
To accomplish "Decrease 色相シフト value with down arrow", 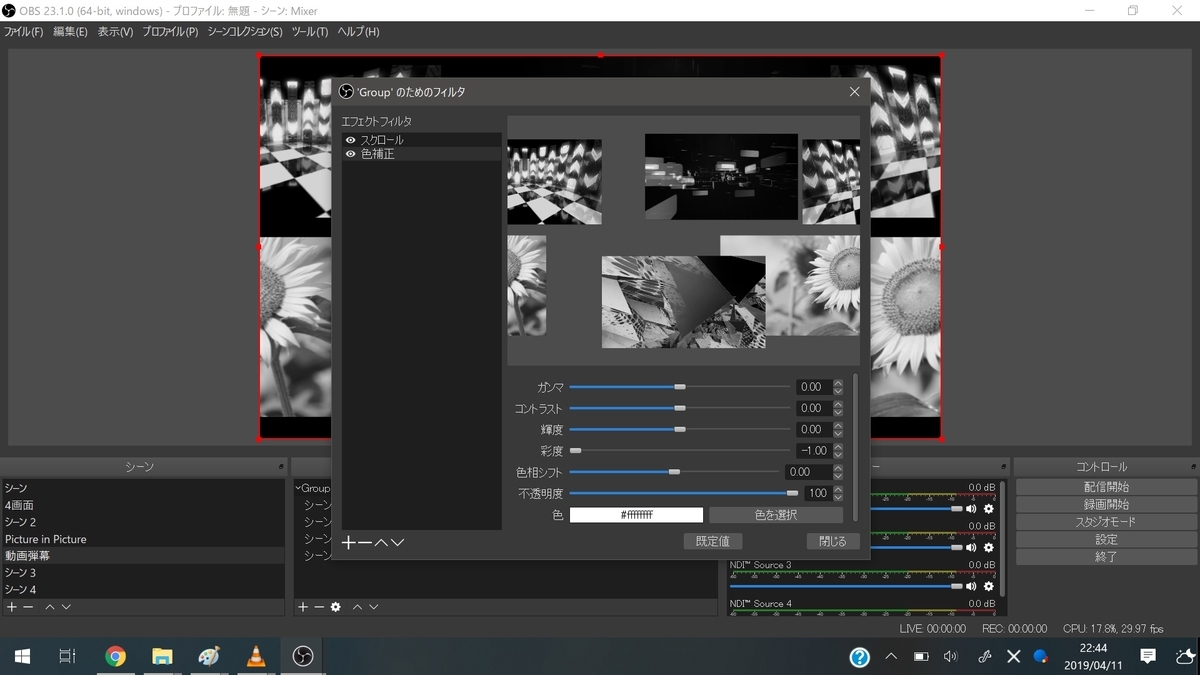I will 838,475.
